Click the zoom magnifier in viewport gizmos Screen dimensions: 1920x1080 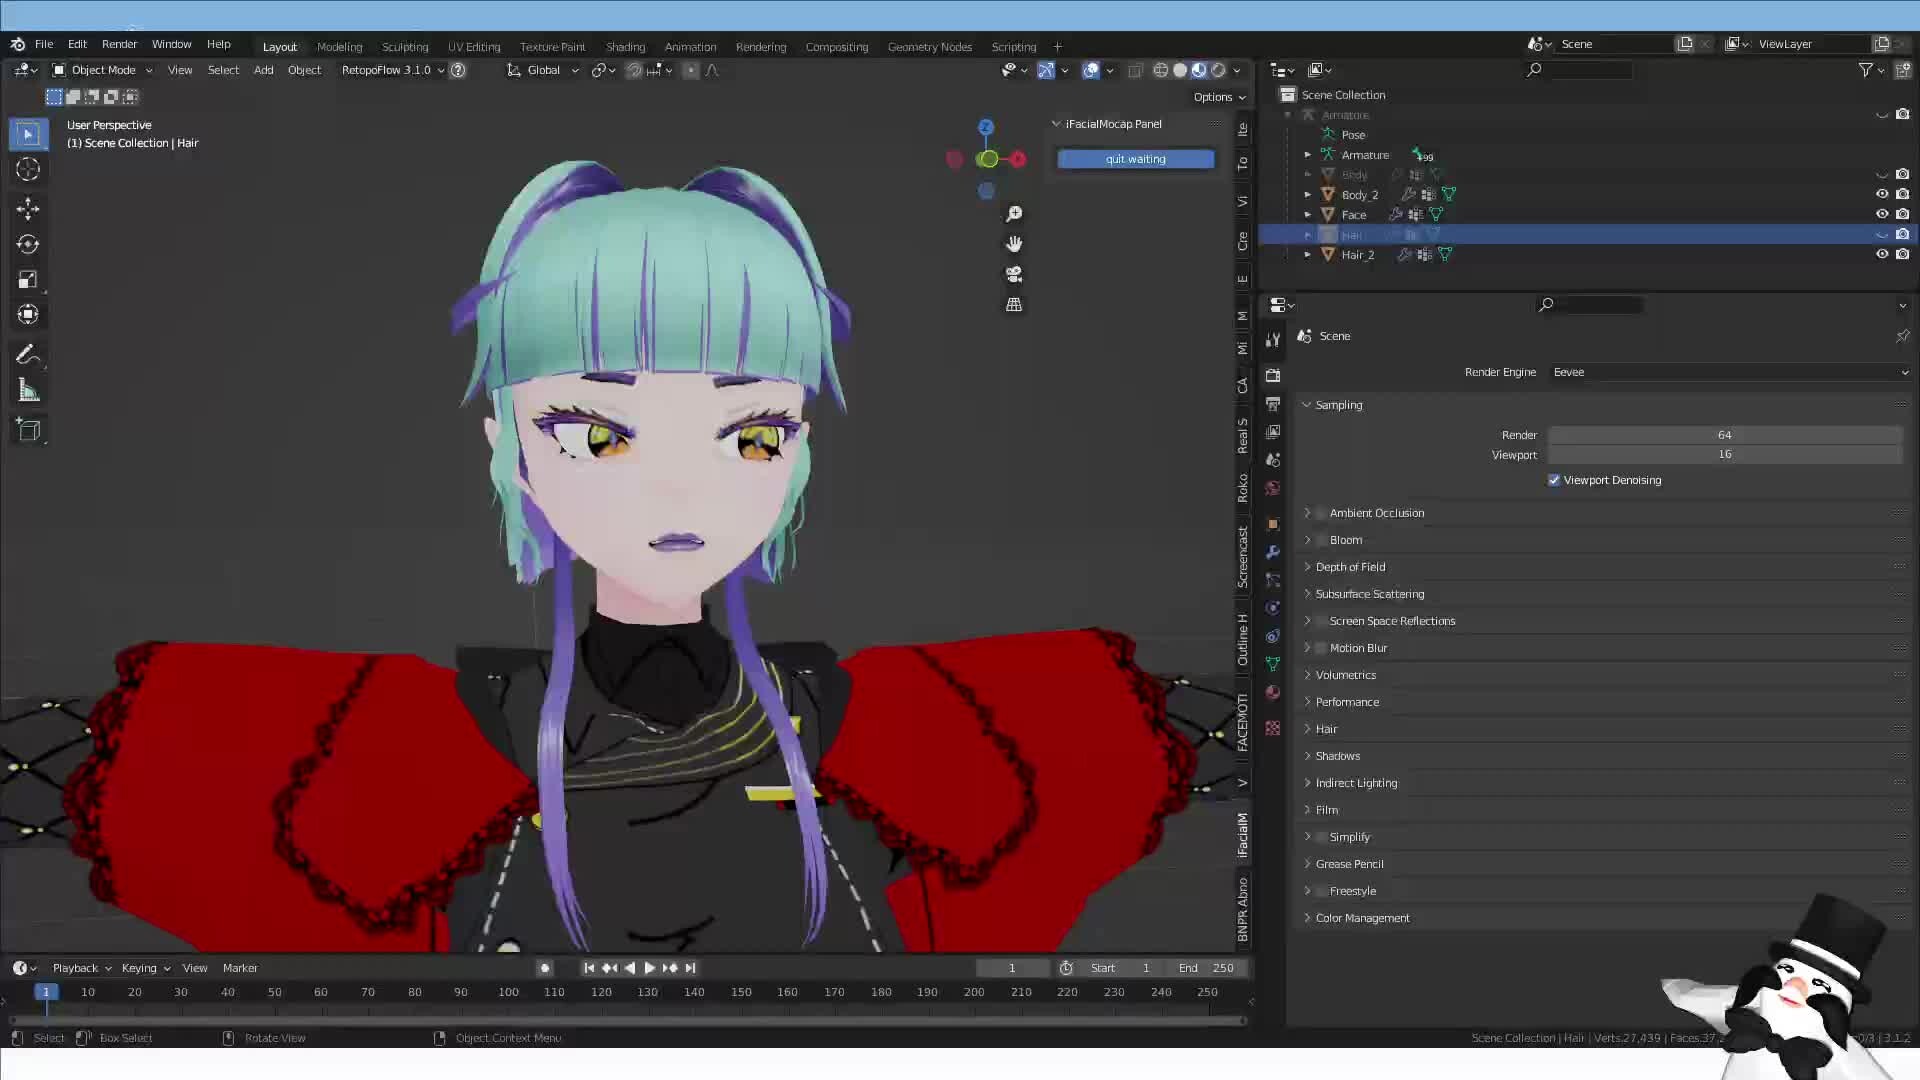click(1014, 213)
